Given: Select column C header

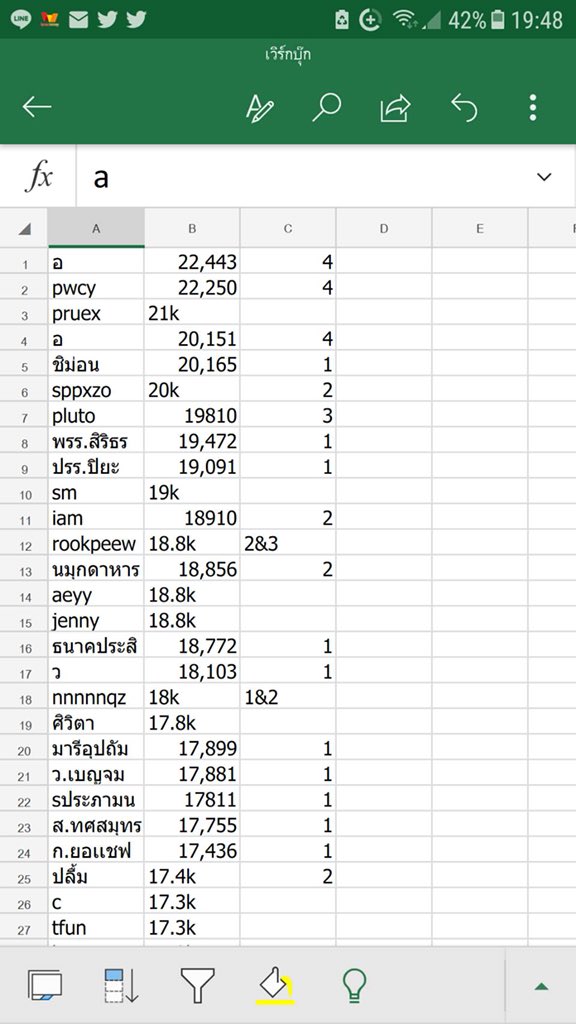Looking at the screenshot, I should [288, 229].
